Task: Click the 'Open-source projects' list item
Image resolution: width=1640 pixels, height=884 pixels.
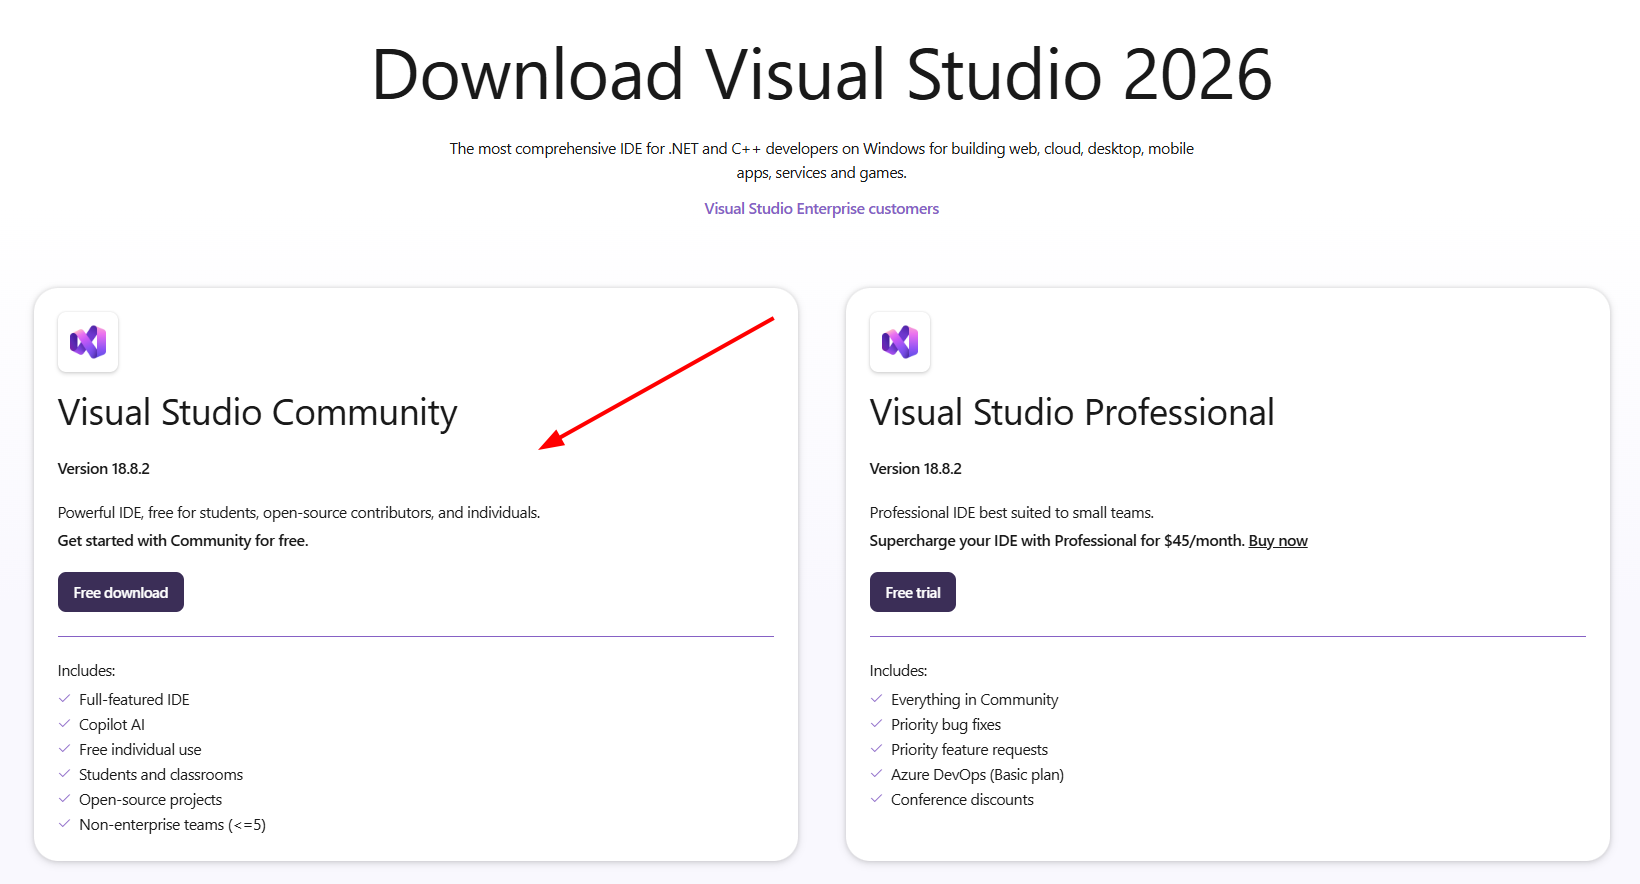Action: [x=151, y=800]
